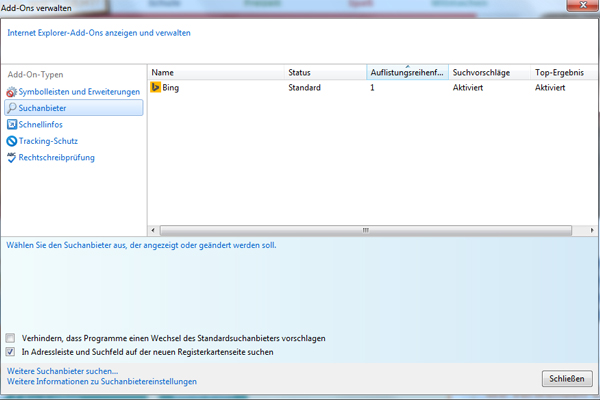Click the horizontal scrollbar right arrow
Image resolution: width=600 pixels, height=400 pixels.
592,230
